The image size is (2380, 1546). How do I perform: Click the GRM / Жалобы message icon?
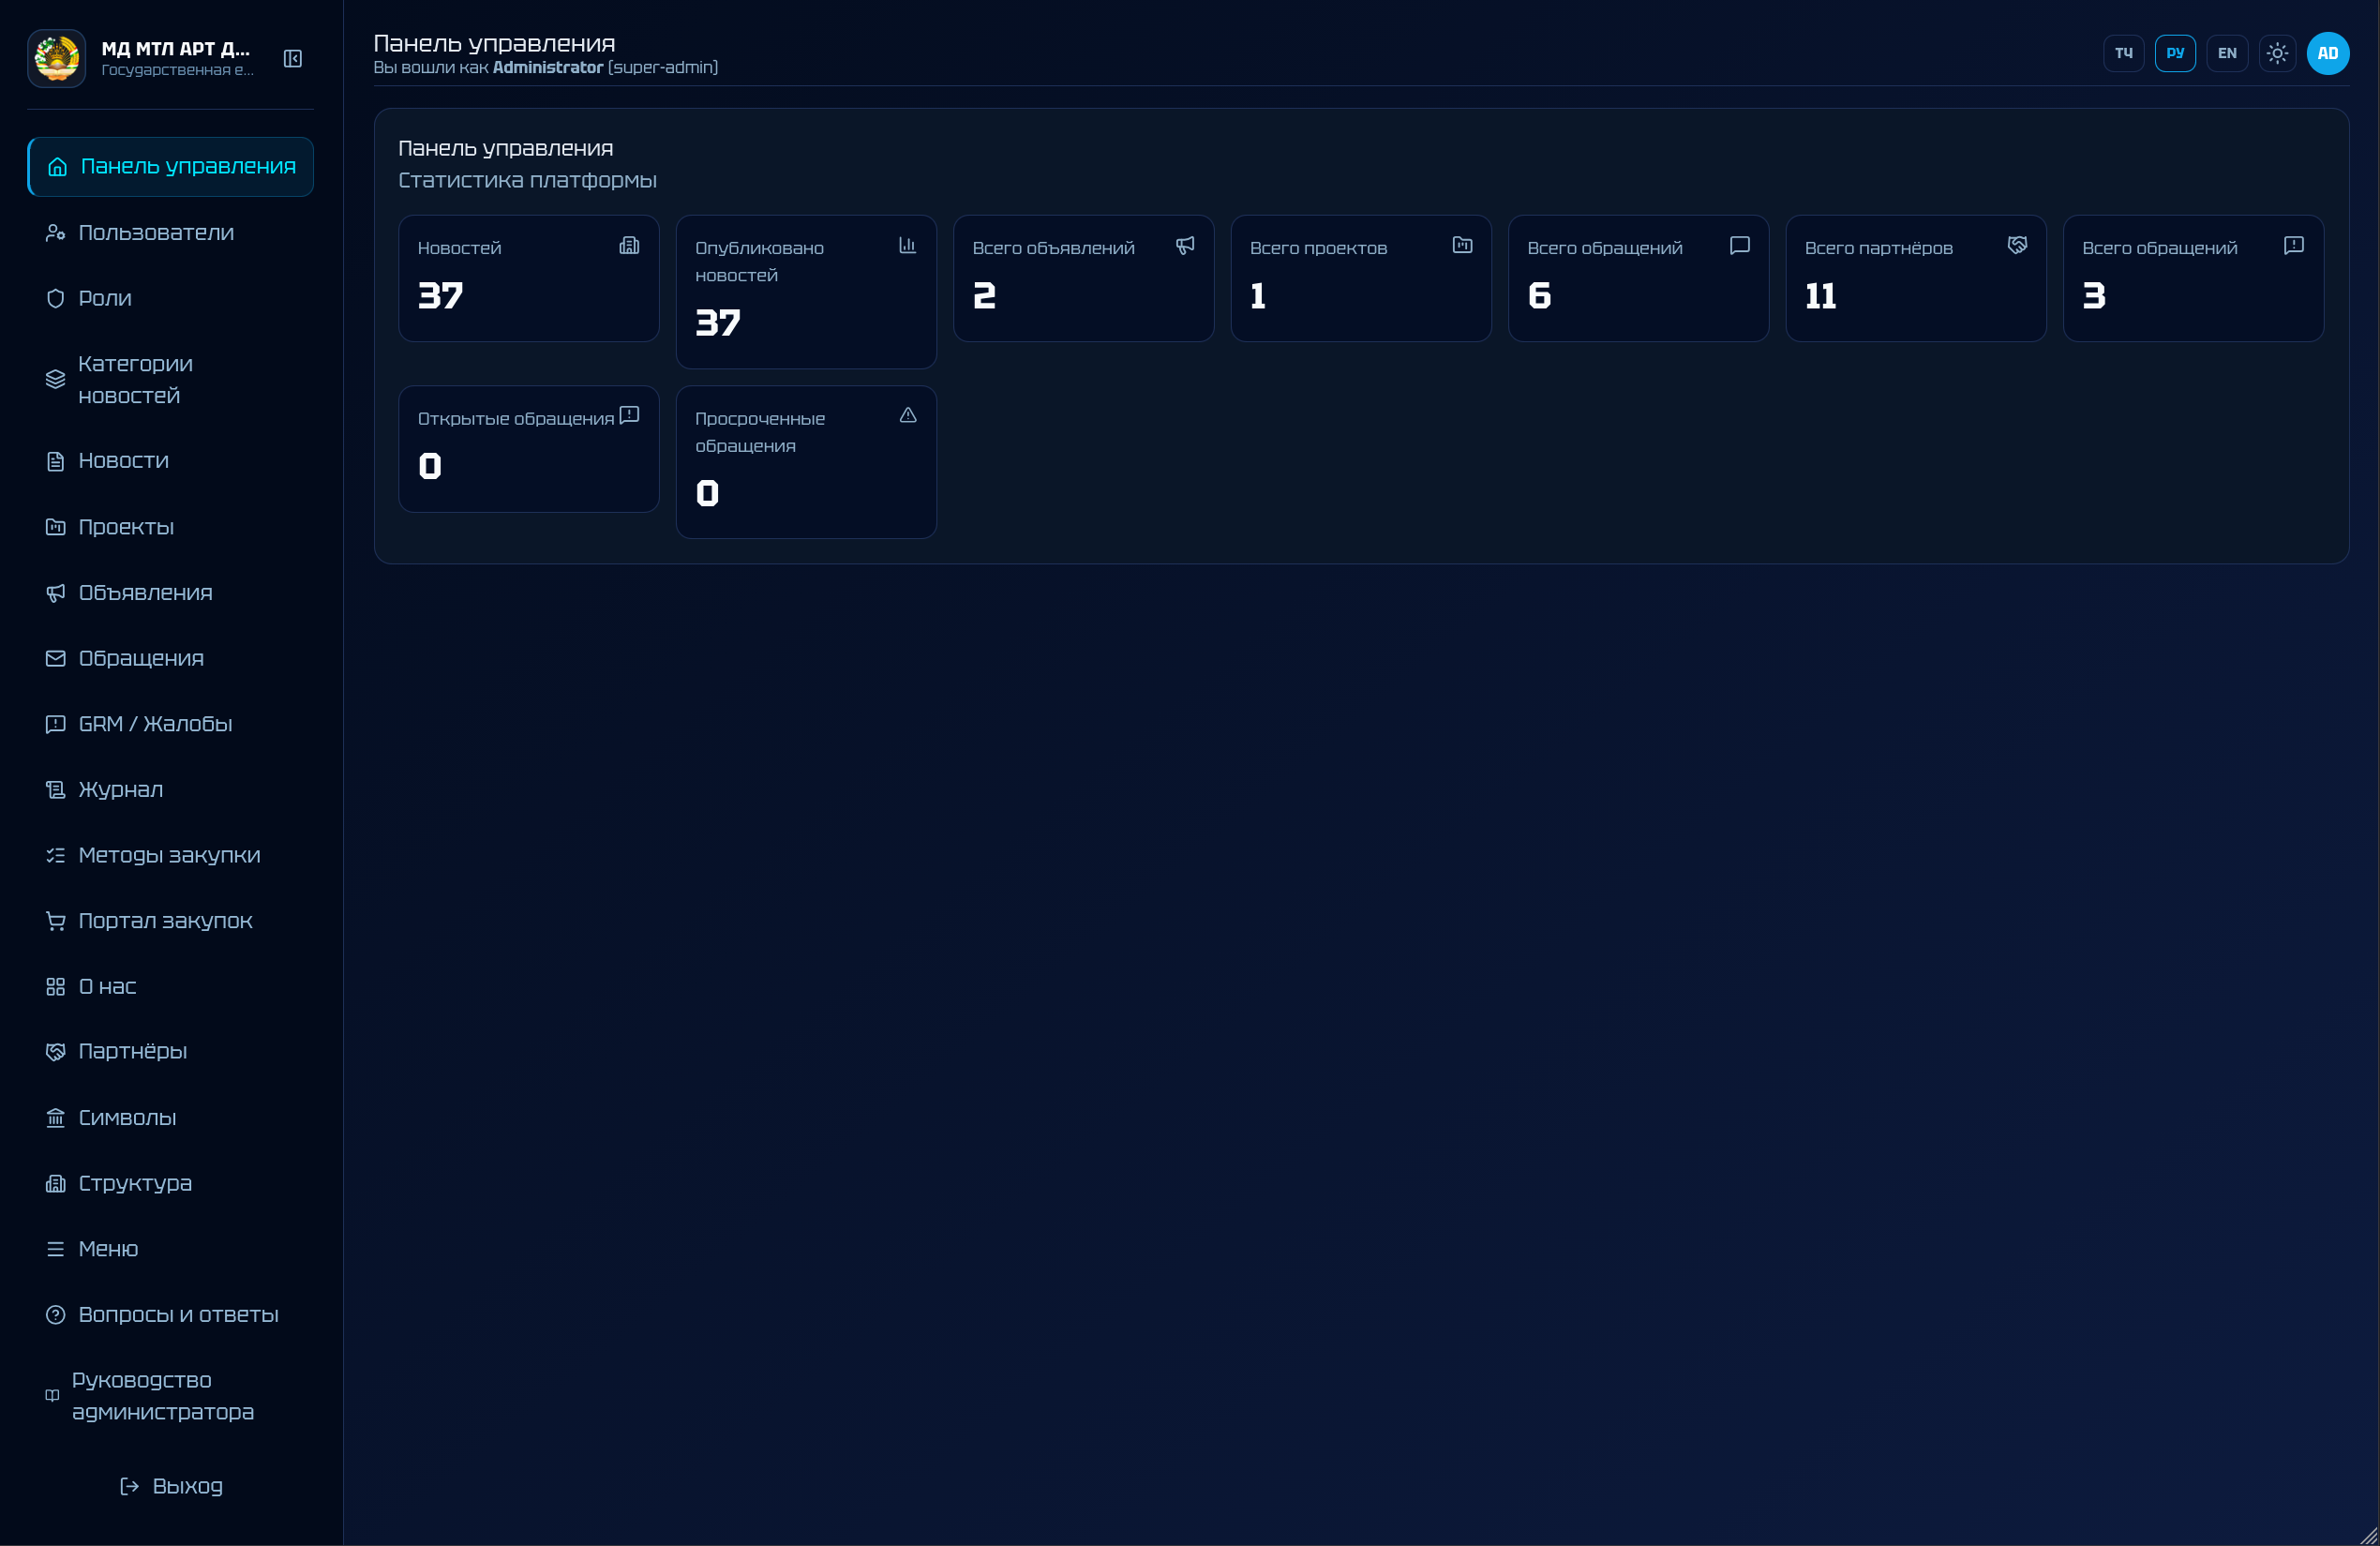[56, 724]
